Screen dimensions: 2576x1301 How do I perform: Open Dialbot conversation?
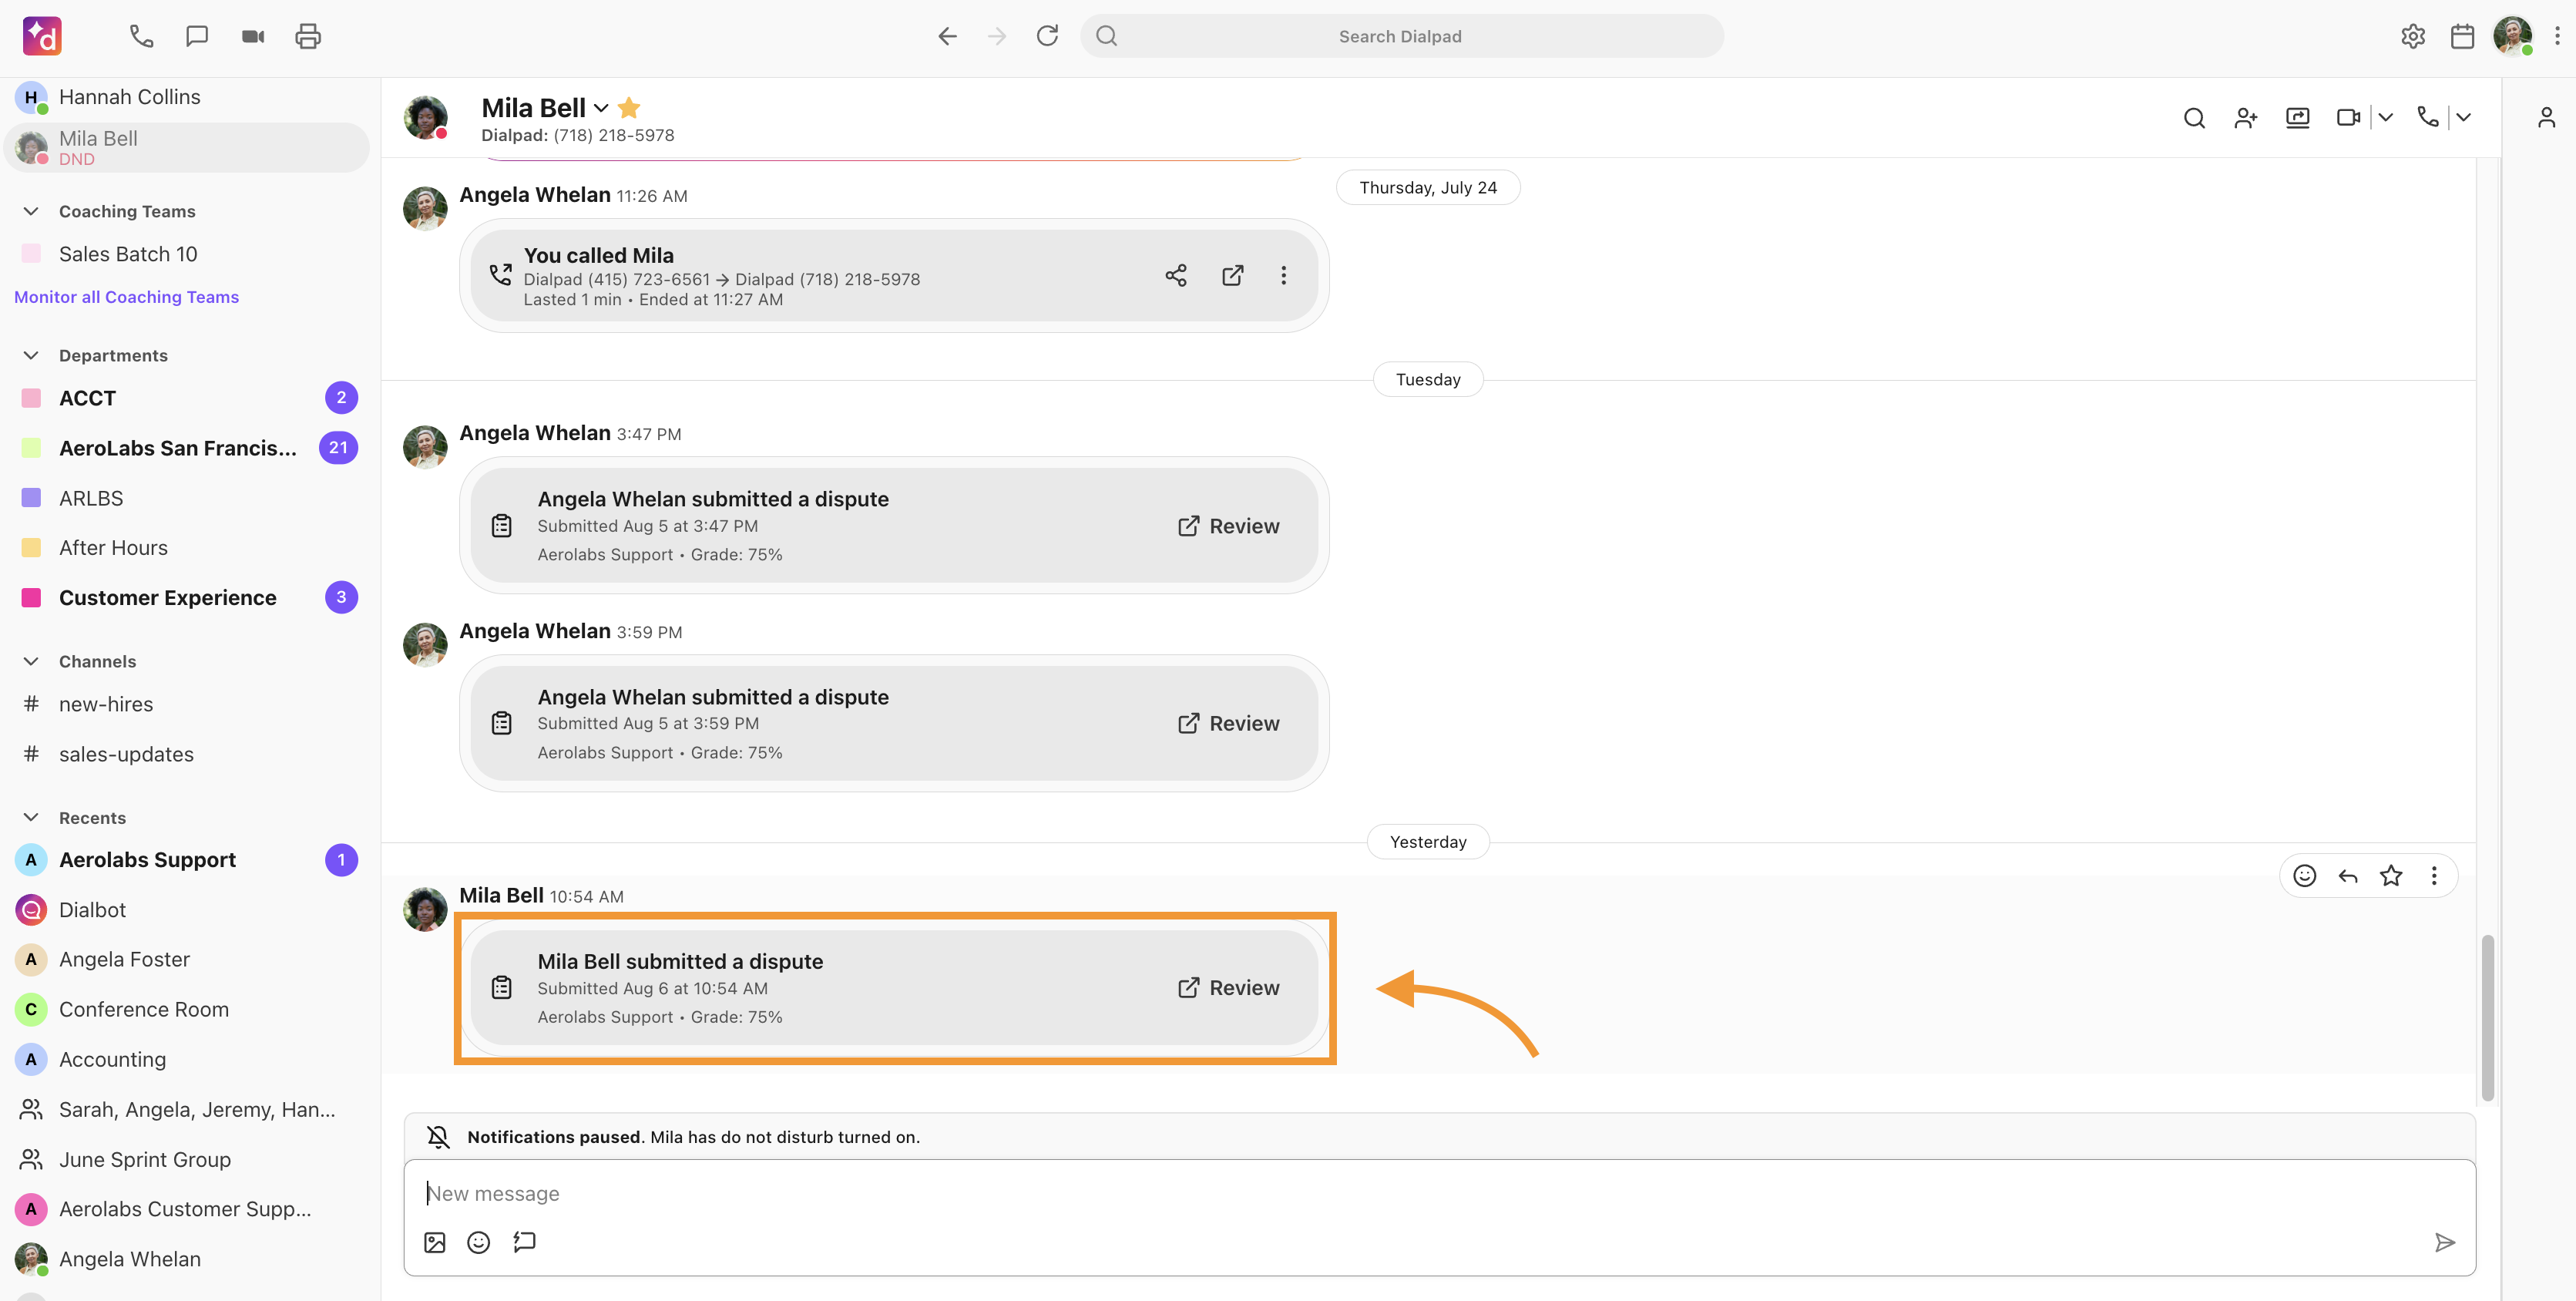187,910
